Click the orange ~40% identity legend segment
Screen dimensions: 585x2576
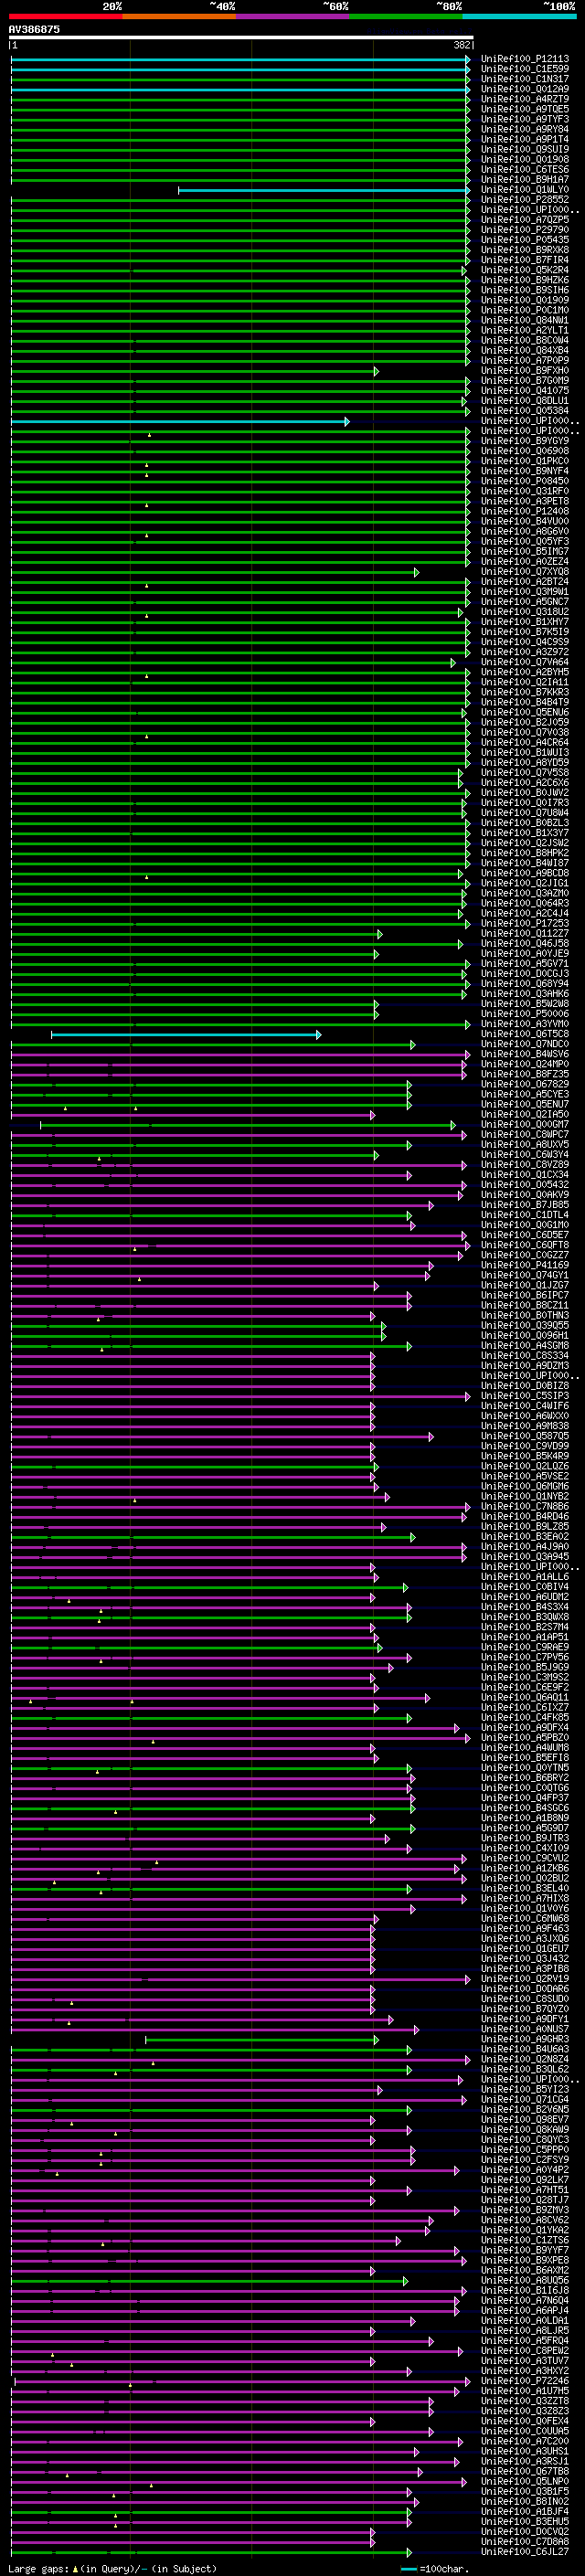point(179,16)
